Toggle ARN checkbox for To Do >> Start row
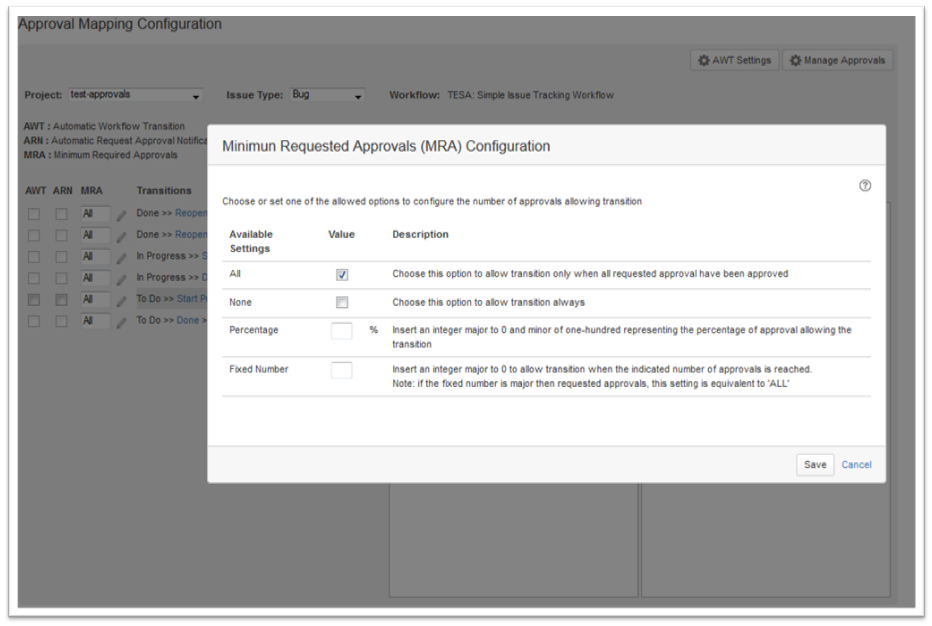 tap(61, 300)
